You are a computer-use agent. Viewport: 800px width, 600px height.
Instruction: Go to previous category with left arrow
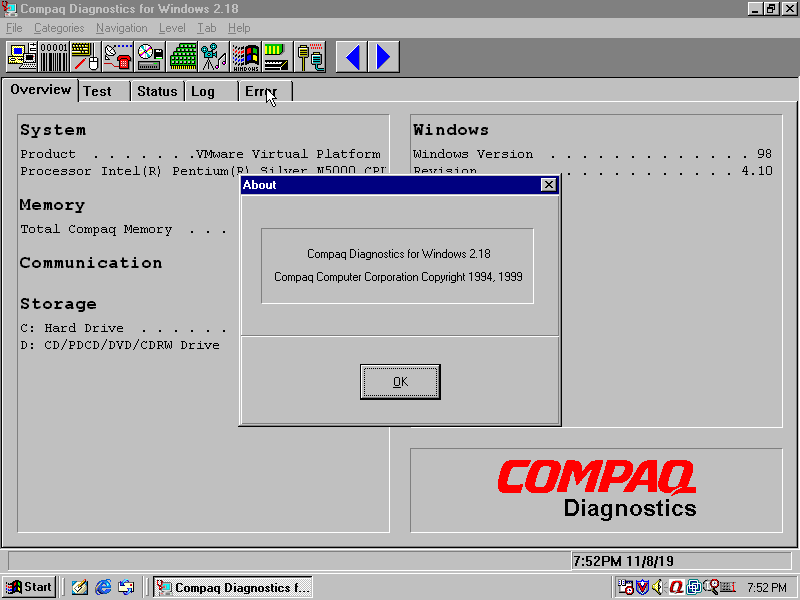[x=352, y=57]
